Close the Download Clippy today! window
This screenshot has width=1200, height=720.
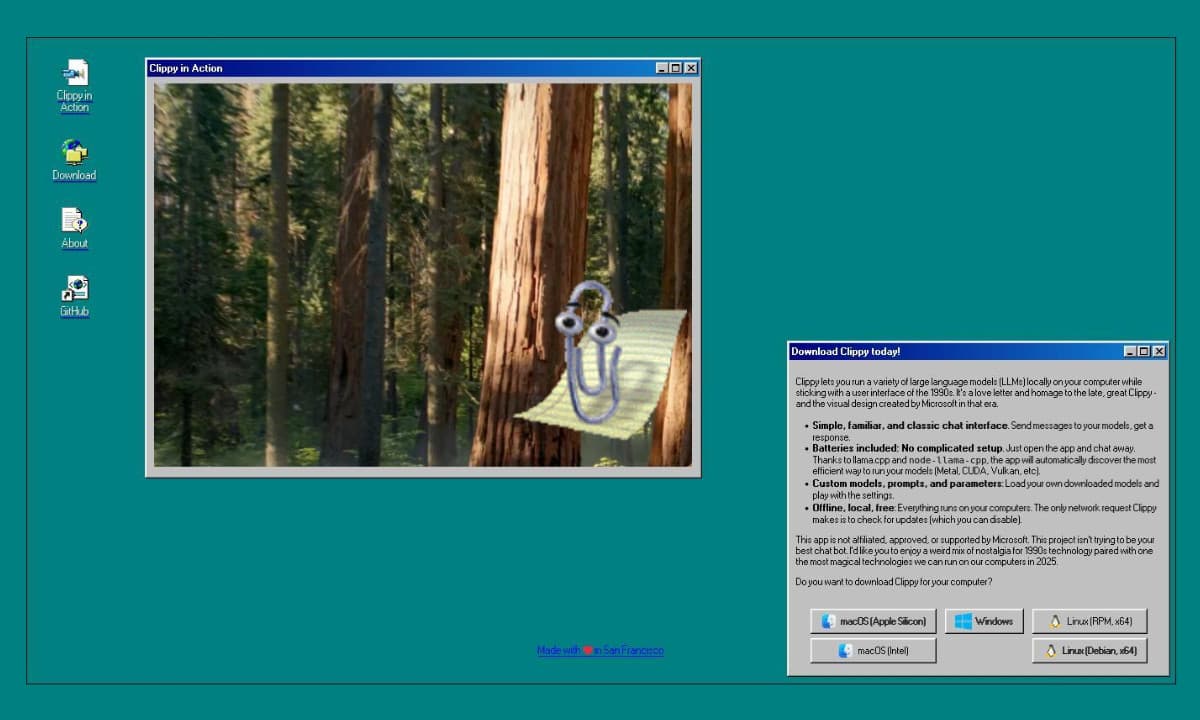[x=1159, y=352]
